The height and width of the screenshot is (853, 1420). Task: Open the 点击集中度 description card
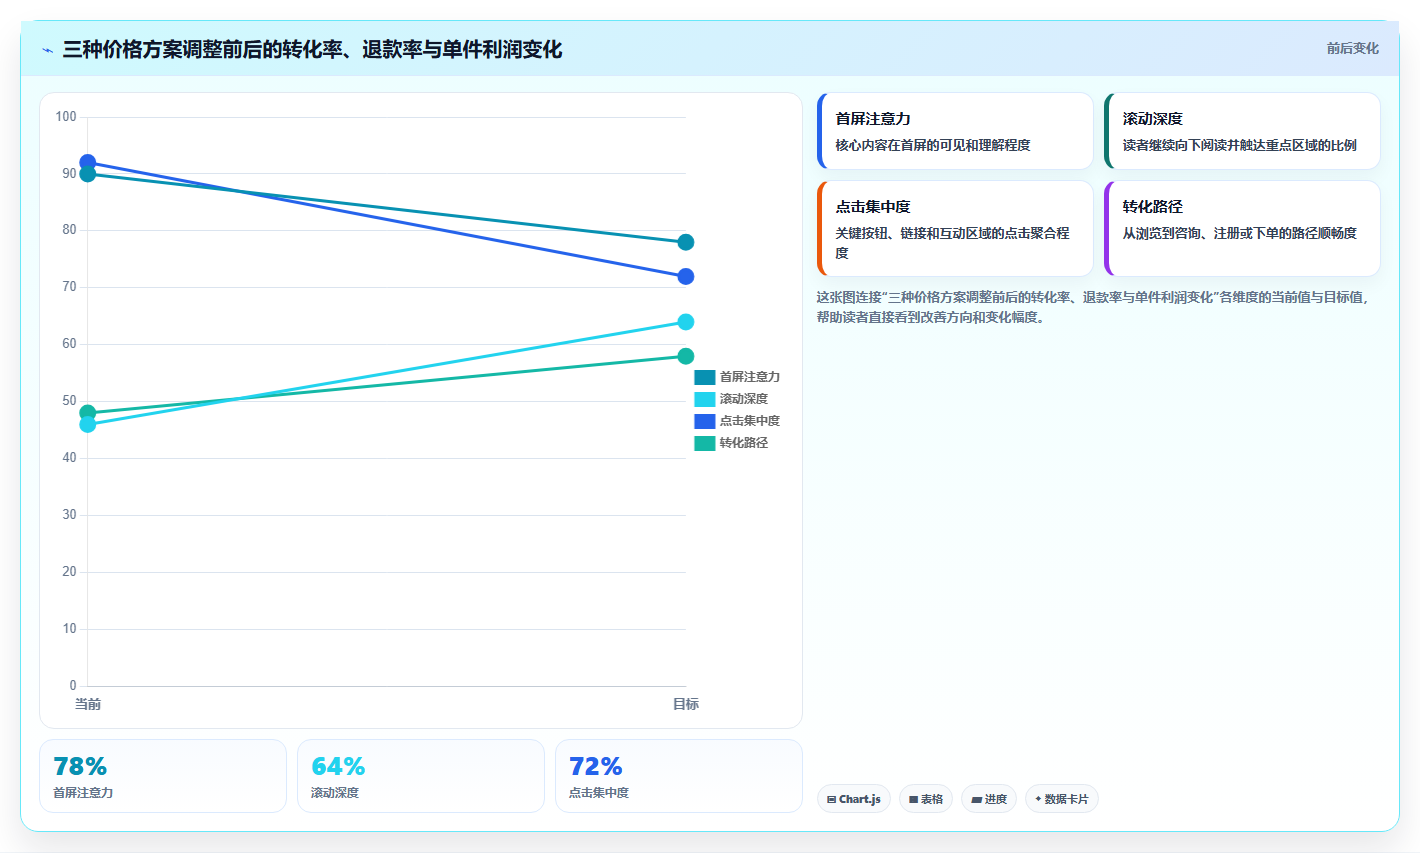pos(955,228)
